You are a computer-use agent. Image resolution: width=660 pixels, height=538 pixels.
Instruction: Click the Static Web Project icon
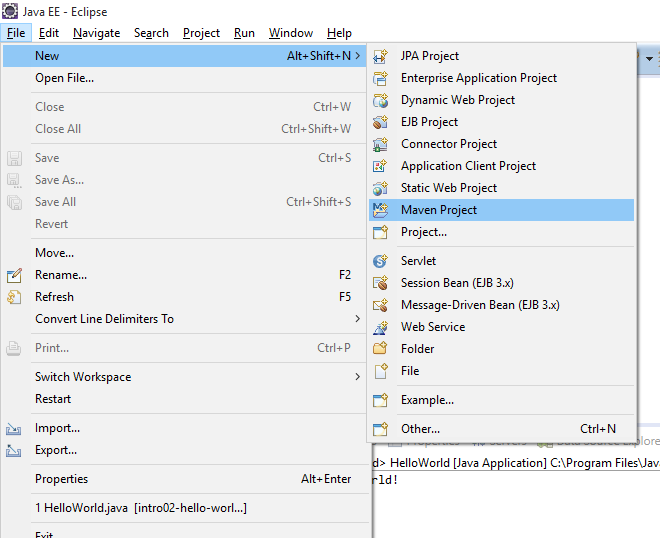tap(380, 188)
